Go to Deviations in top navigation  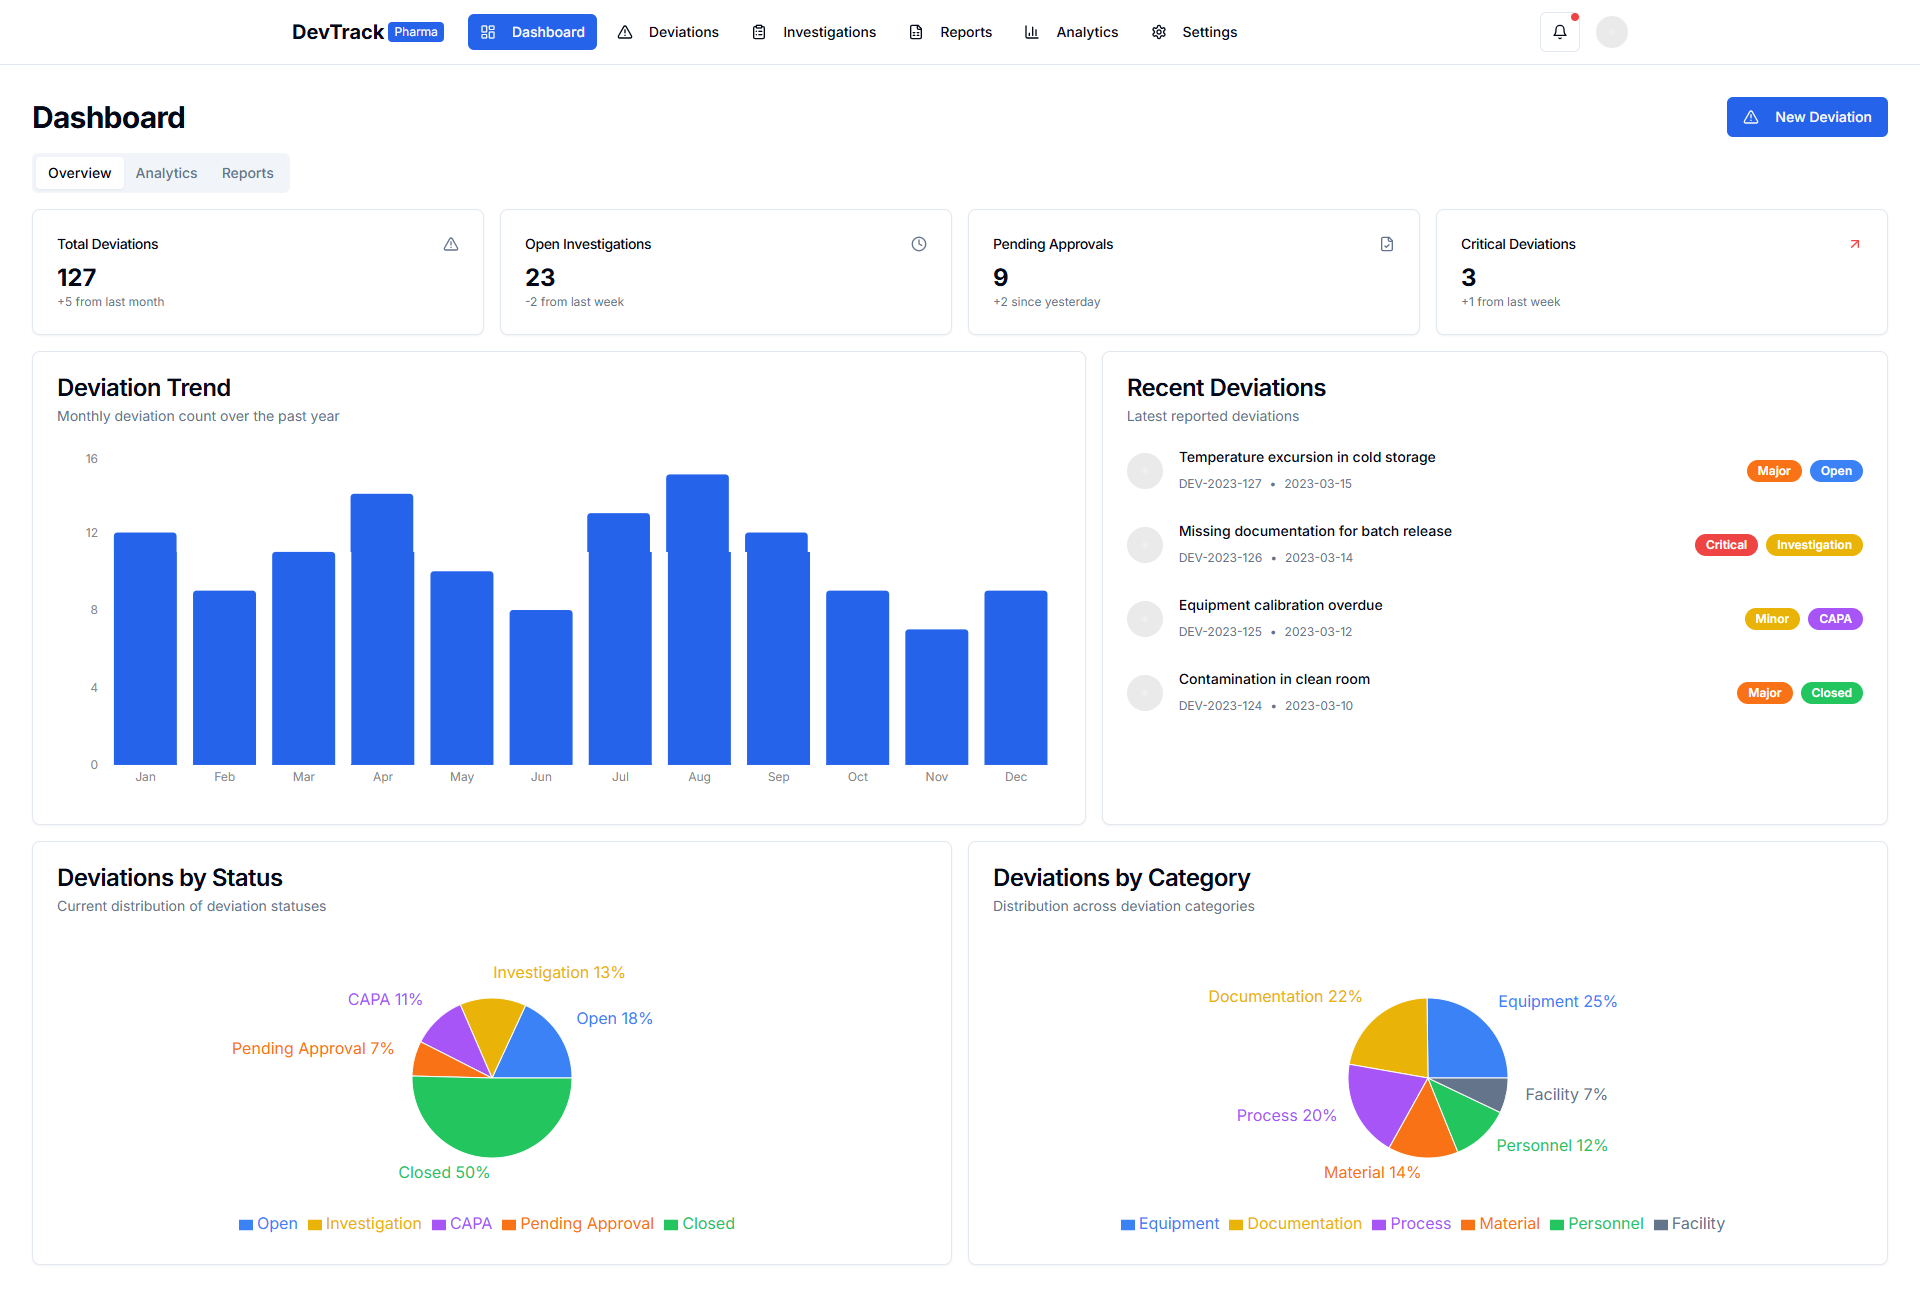click(668, 32)
